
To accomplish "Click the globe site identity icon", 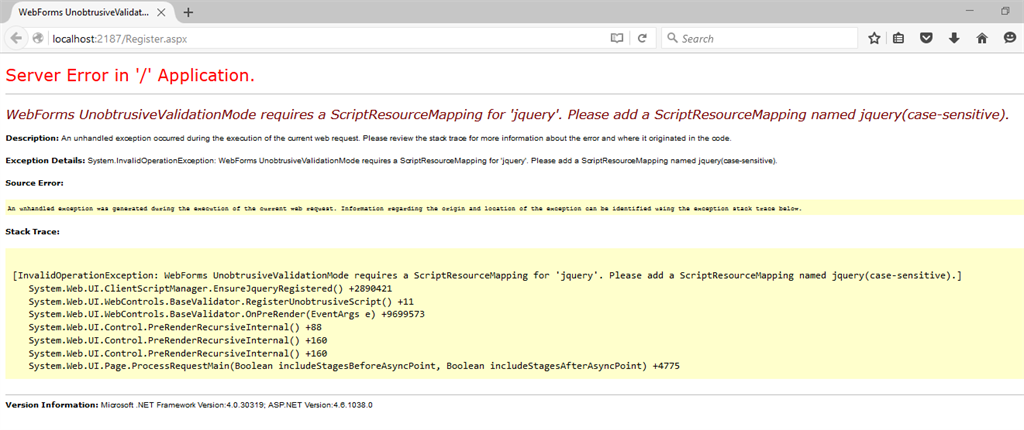I will [38, 39].
